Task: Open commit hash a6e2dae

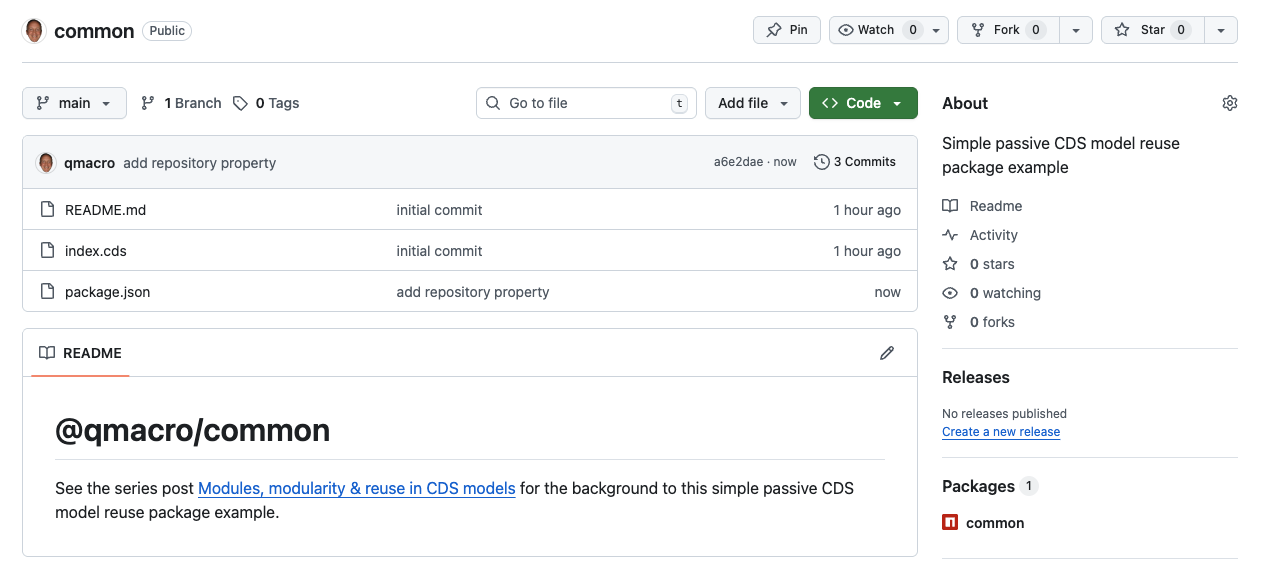Action: click(x=738, y=162)
